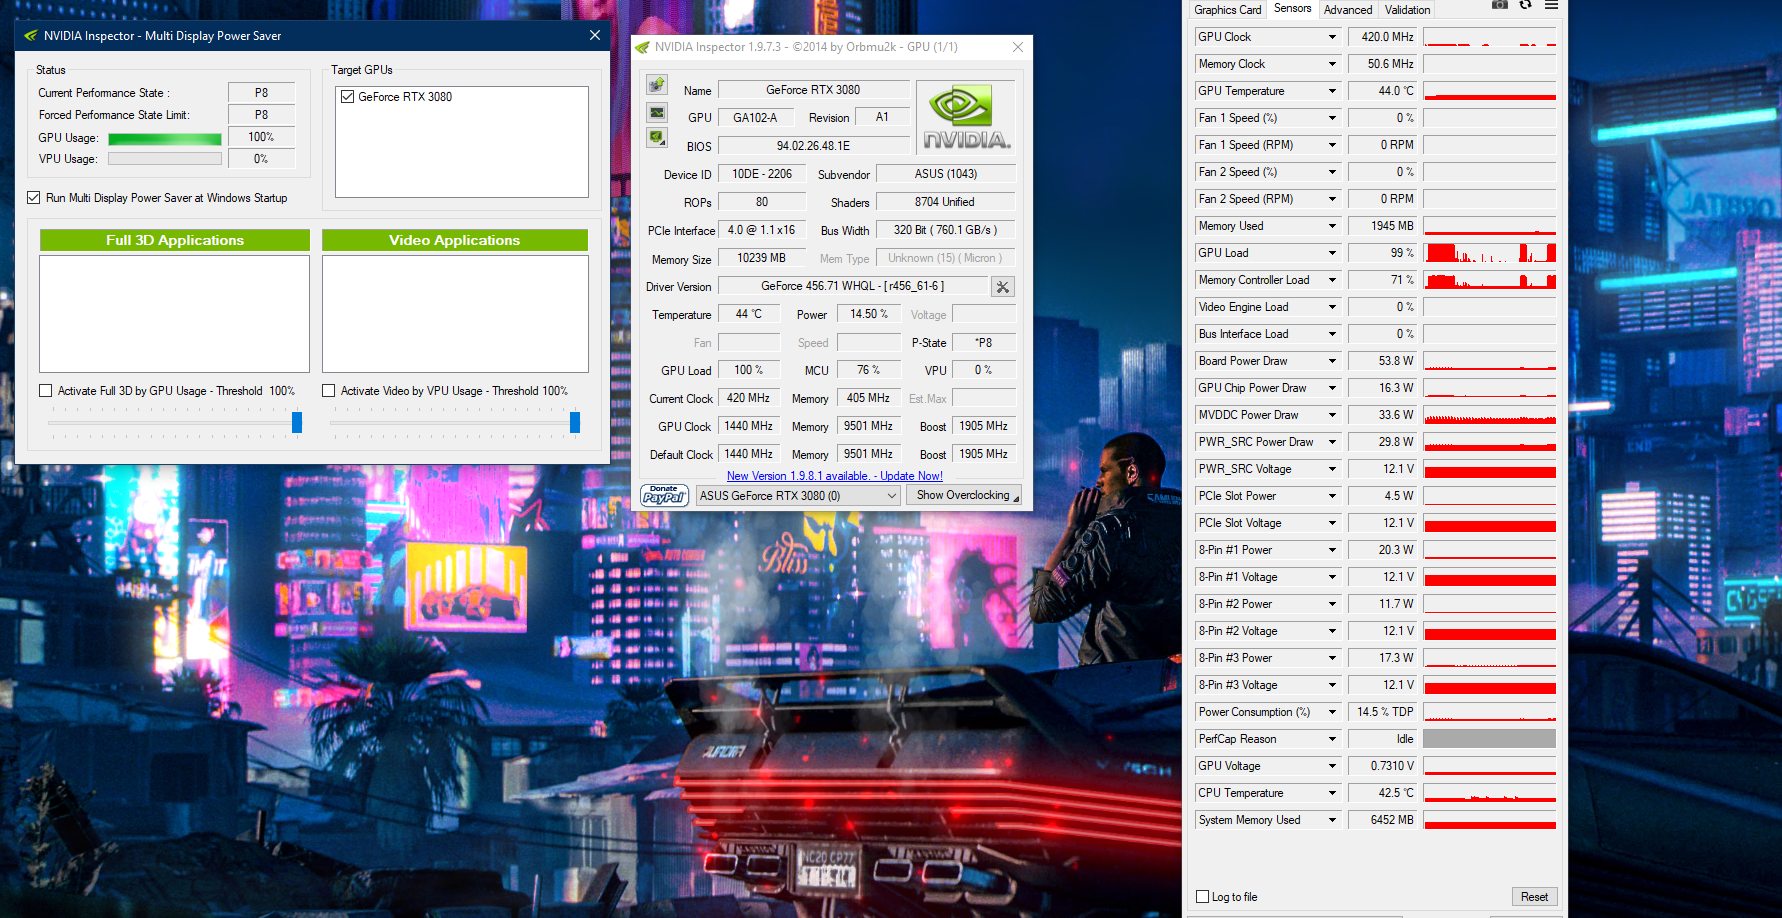The image size is (1782, 918).
Task: Click the GPU Load sensor graph
Action: (1490, 253)
